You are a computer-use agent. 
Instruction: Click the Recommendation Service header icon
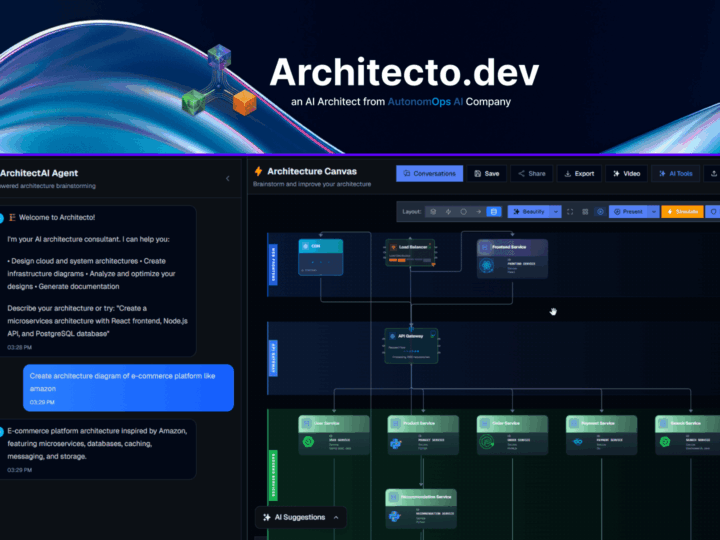coord(394,497)
